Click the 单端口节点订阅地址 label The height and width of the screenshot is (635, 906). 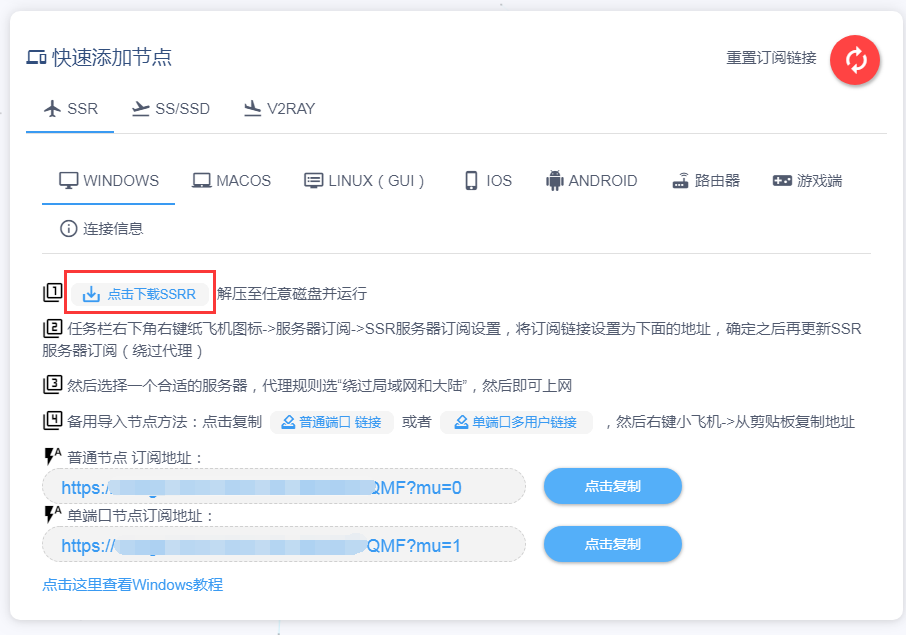(140, 516)
